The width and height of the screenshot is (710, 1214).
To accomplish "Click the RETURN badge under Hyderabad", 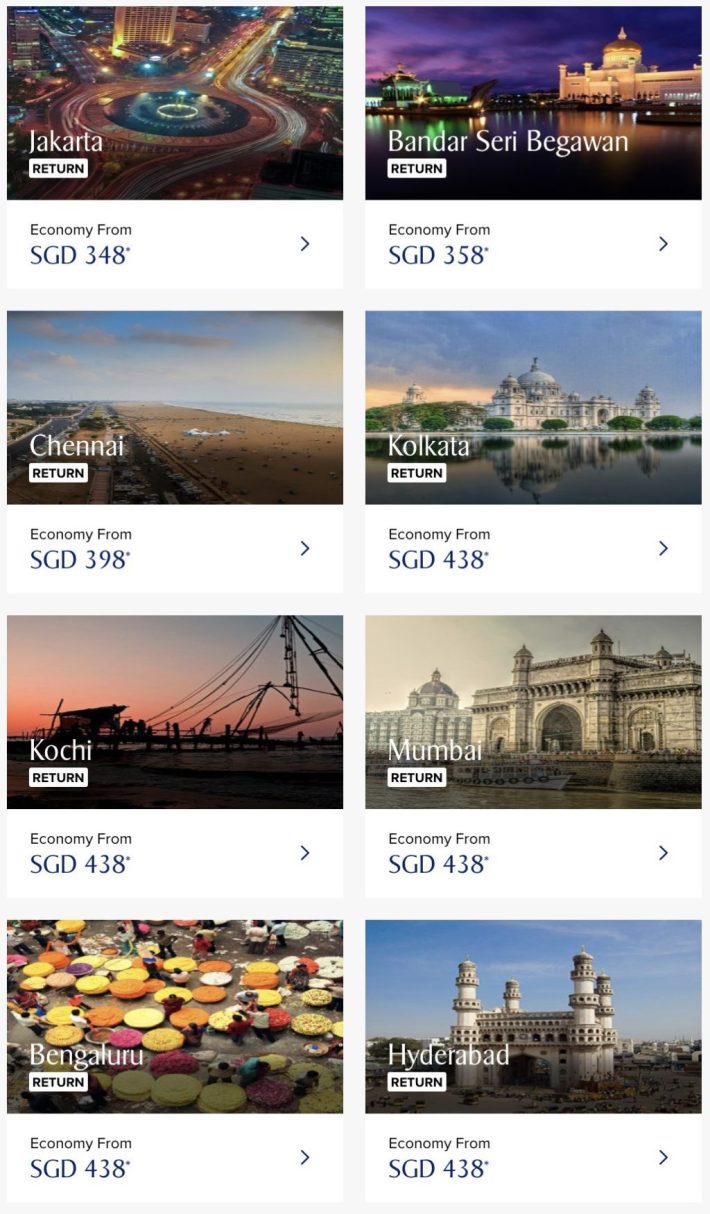I will 417,1082.
